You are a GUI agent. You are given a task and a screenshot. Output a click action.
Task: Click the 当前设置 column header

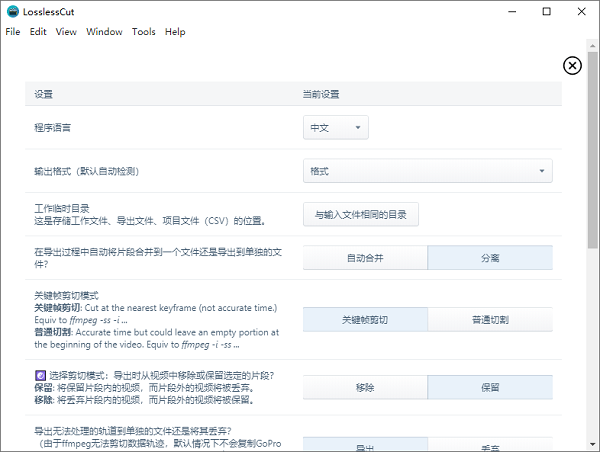tap(321, 94)
